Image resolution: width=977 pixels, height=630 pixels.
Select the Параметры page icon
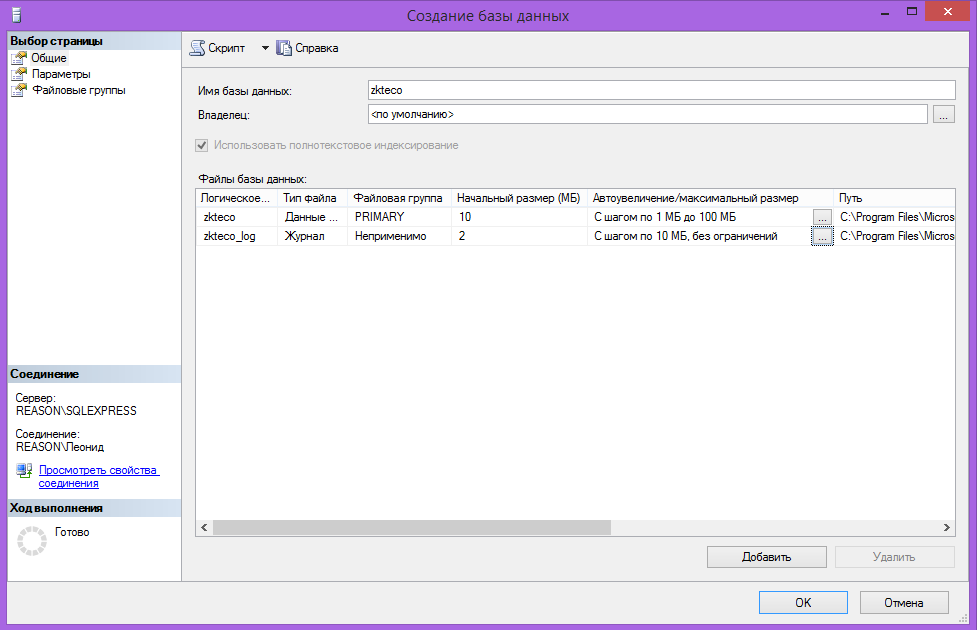pyautogui.click(x=19, y=74)
